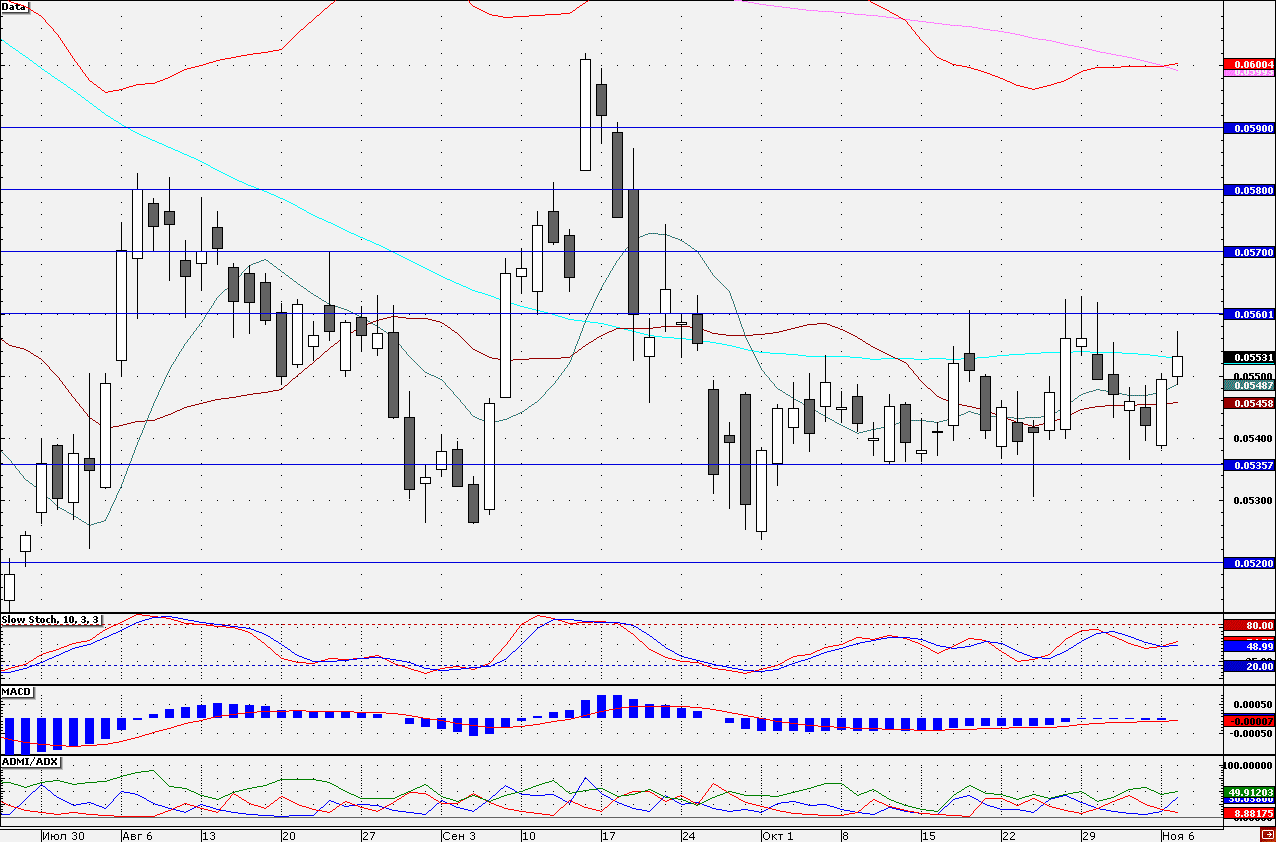Click the Окт 1 date label
The height and width of the screenshot is (842, 1276).
(x=777, y=835)
